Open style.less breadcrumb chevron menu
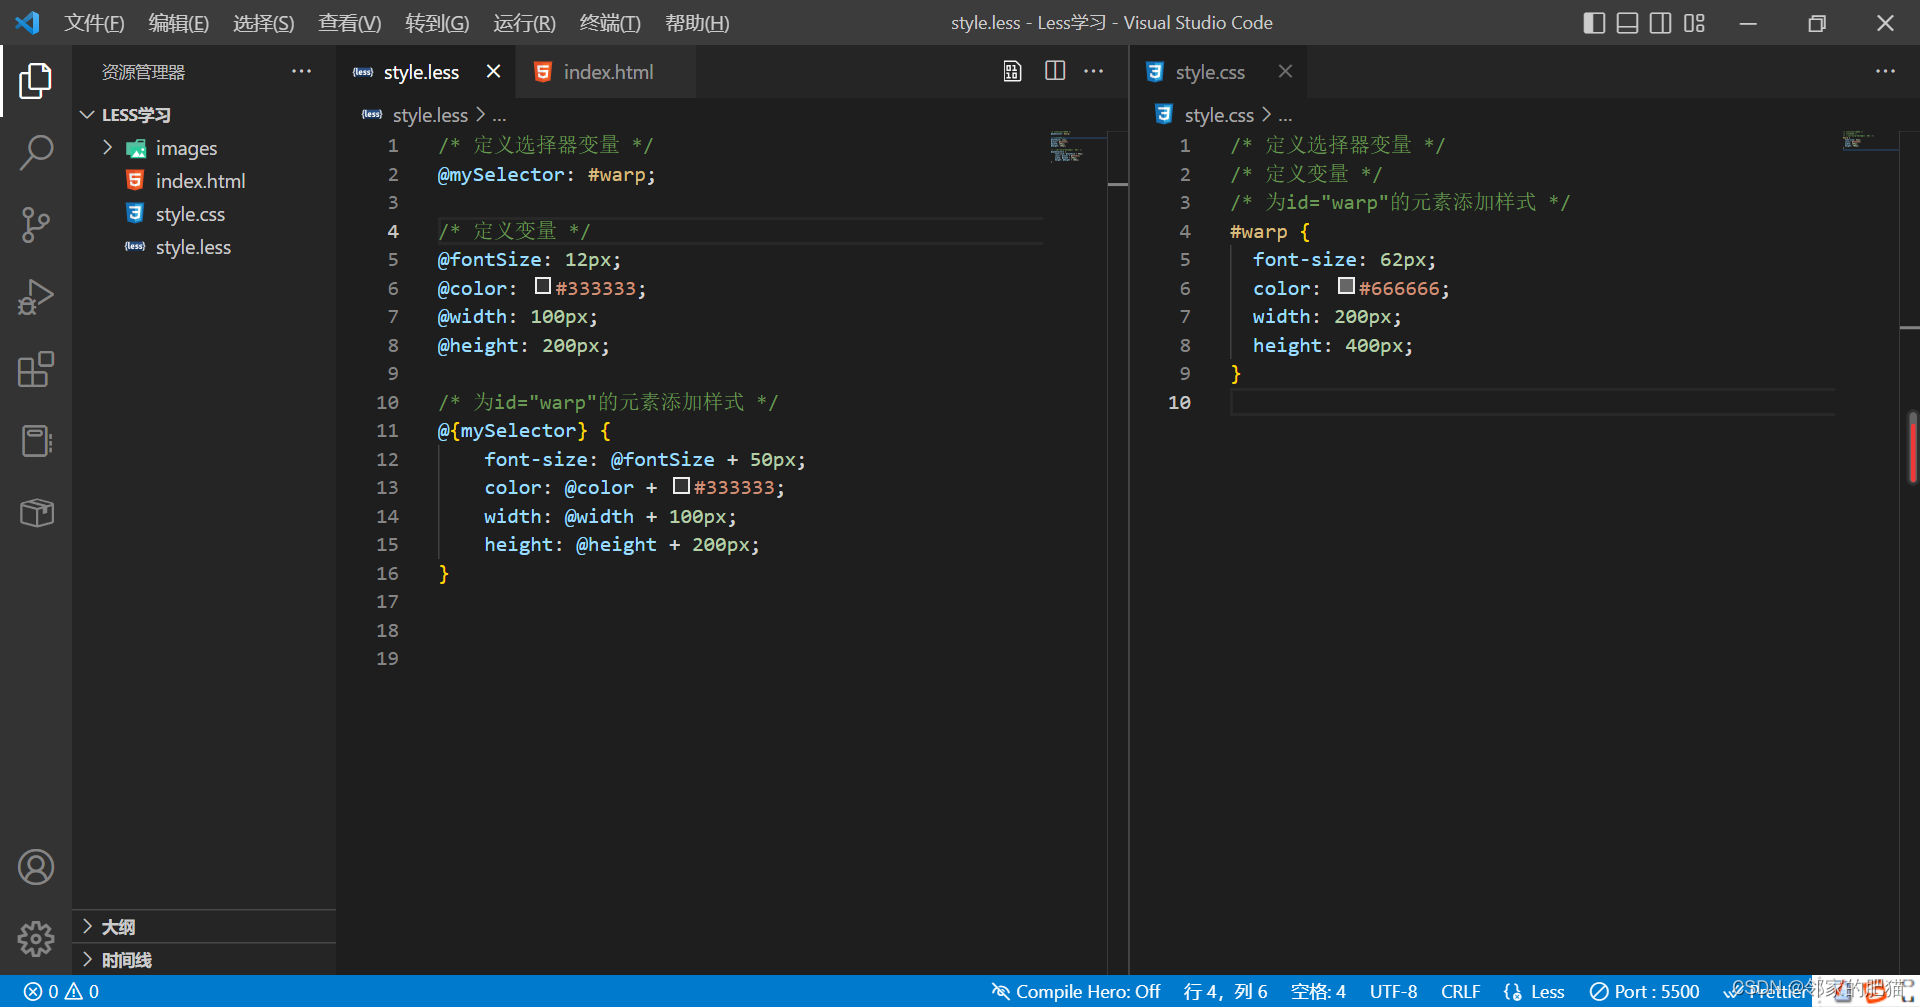1920x1007 pixels. (x=481, y=115)
